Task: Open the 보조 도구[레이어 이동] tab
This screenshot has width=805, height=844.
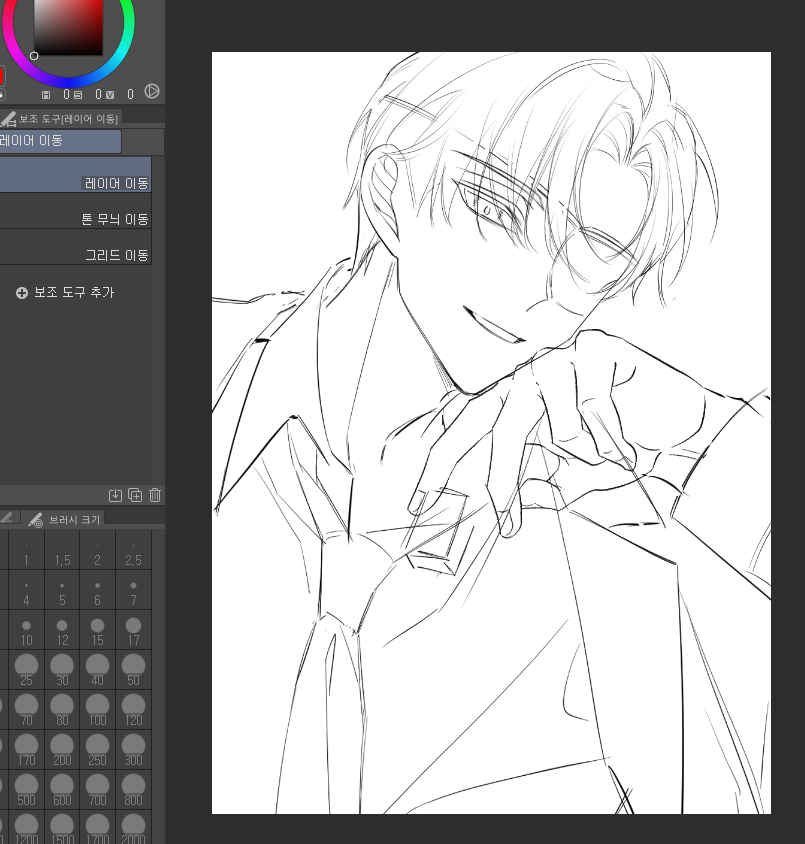Action: tap(60, 118)
